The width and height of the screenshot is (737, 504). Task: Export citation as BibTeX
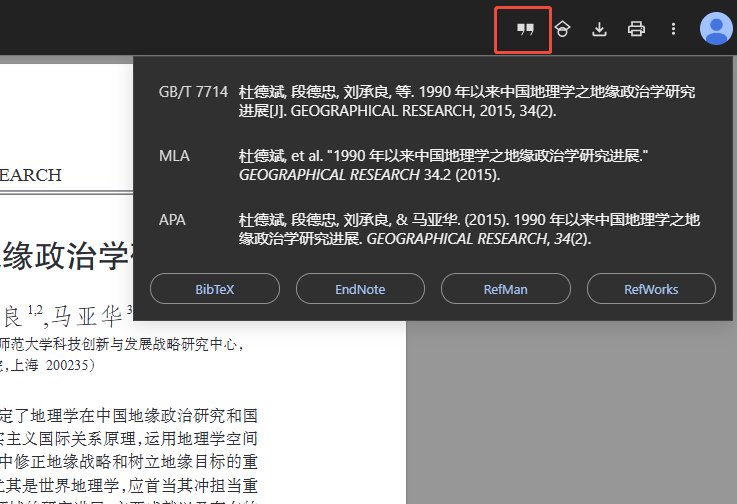pos(215,289)
